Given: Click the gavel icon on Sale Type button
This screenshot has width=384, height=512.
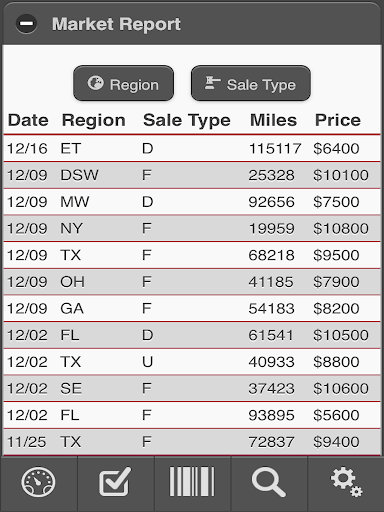Looking at the screenshot, I should point(212,83).
